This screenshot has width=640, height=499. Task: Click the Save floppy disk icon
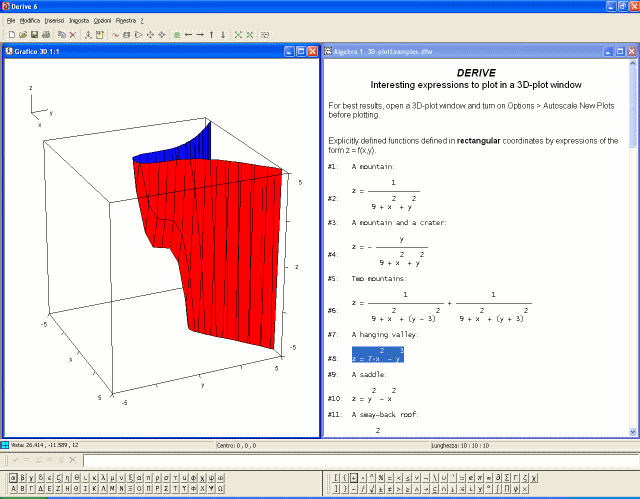pos(34,35)
